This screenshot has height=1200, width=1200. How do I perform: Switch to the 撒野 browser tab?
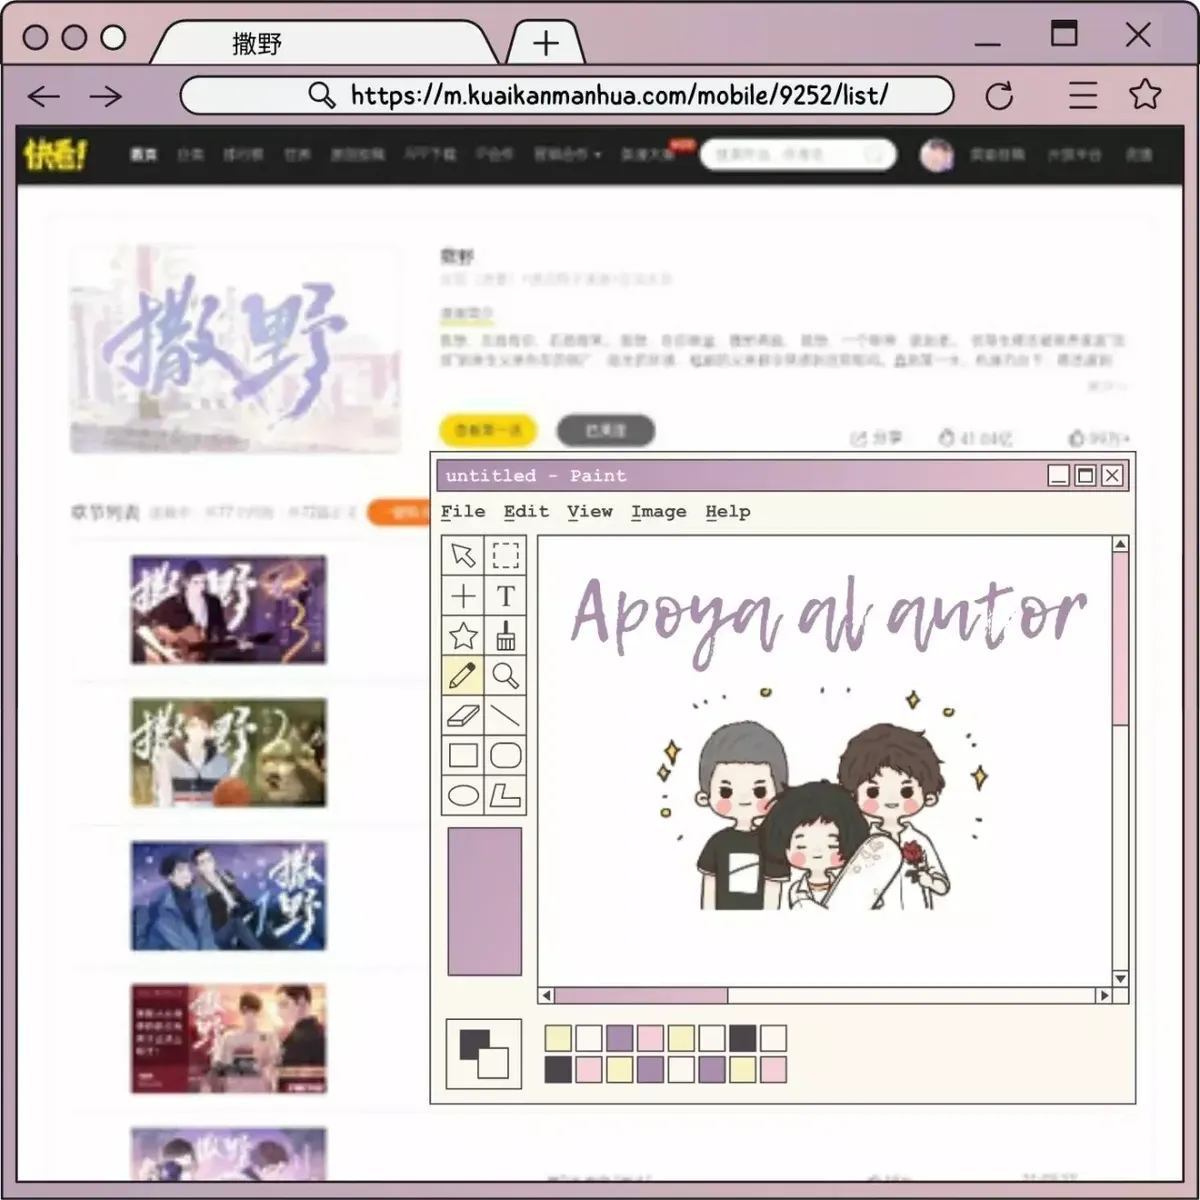(x=323, y=43)
